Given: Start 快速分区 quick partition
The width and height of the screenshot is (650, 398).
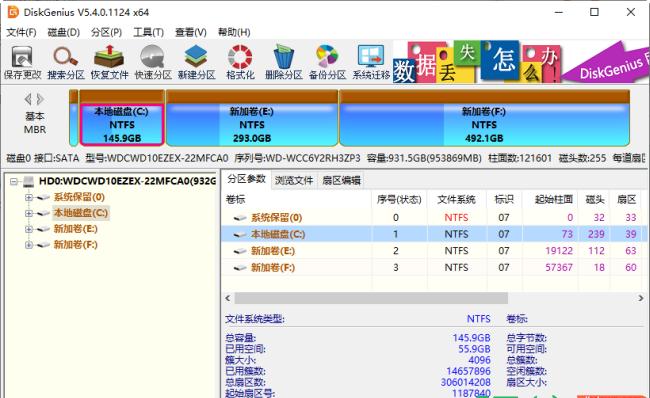Looking at the screenshot, I should tap(153, 63).
